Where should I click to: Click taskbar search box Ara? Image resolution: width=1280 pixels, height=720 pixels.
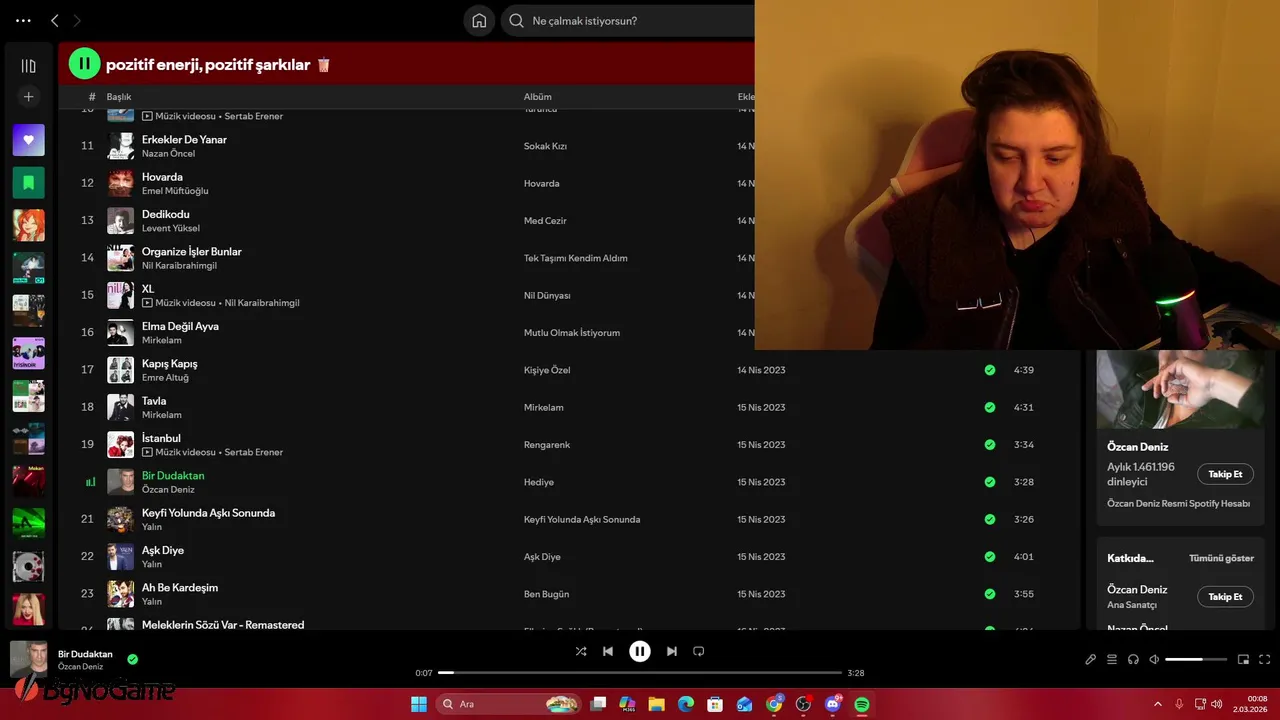509,704
